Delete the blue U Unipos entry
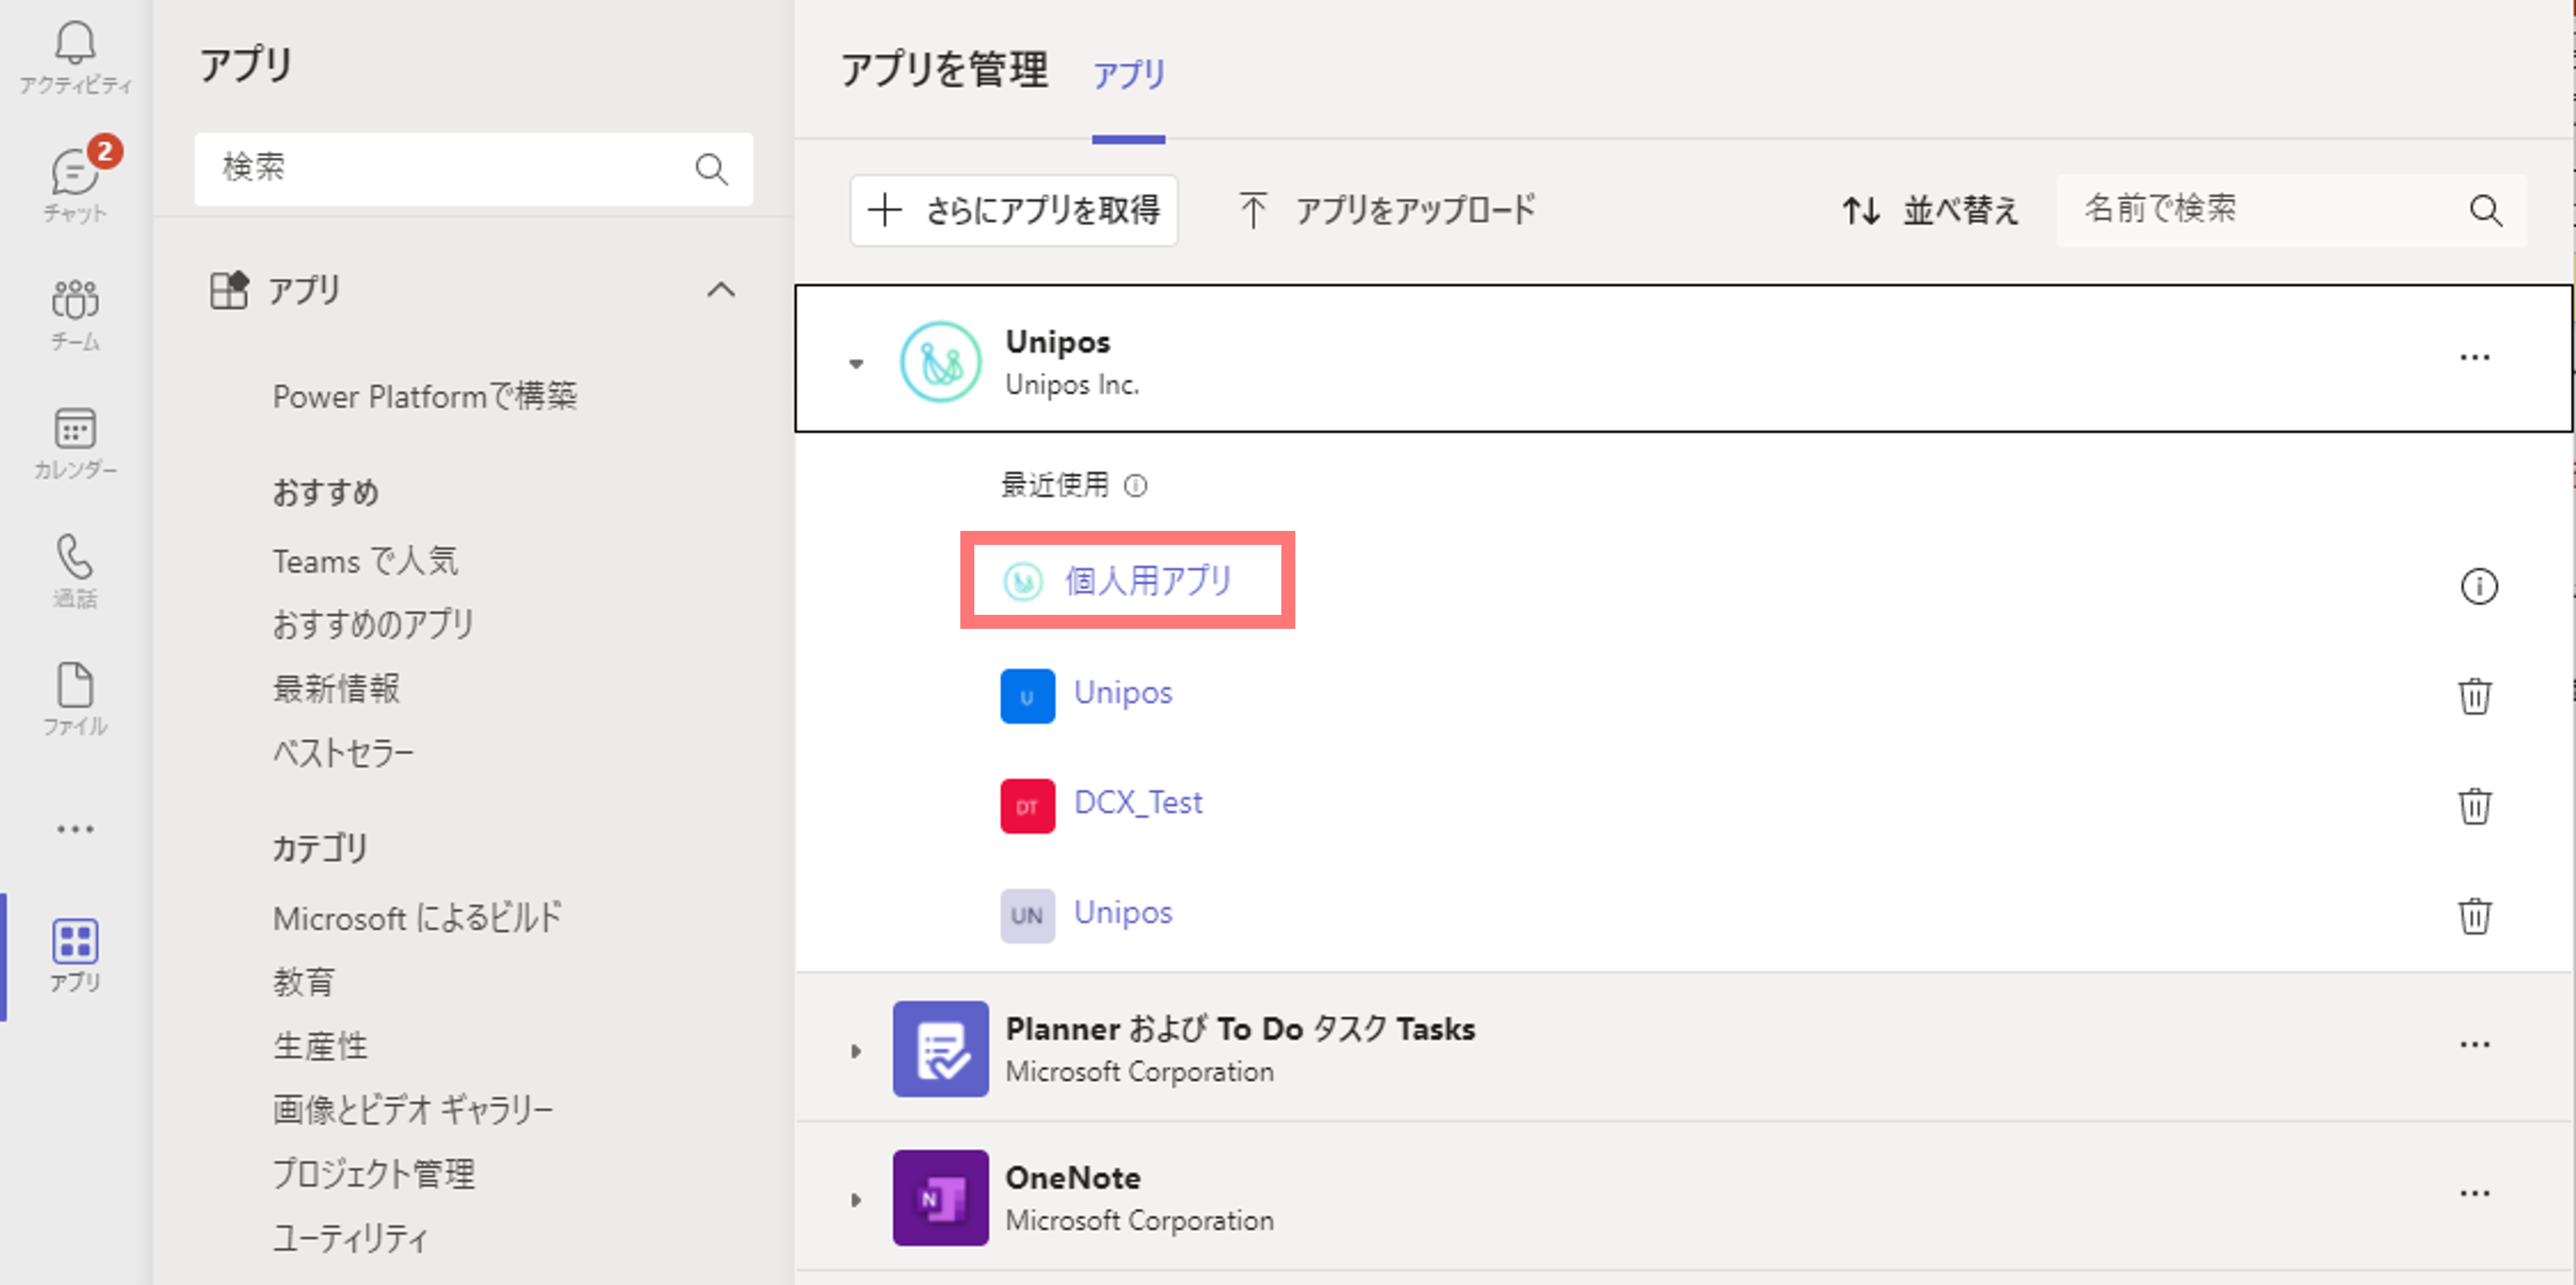The width and height of the screenshot is (2576, 1285). pos(2474,696)
